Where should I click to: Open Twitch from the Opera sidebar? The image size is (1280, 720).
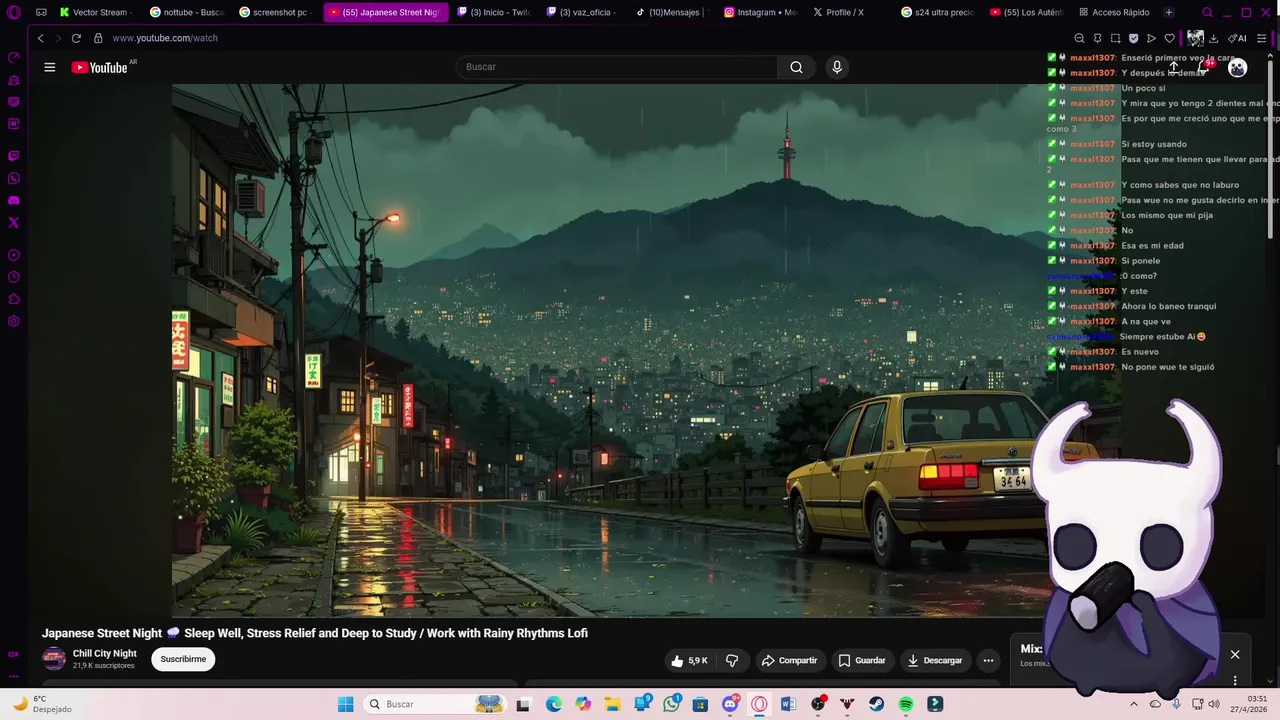click(13, 156)
